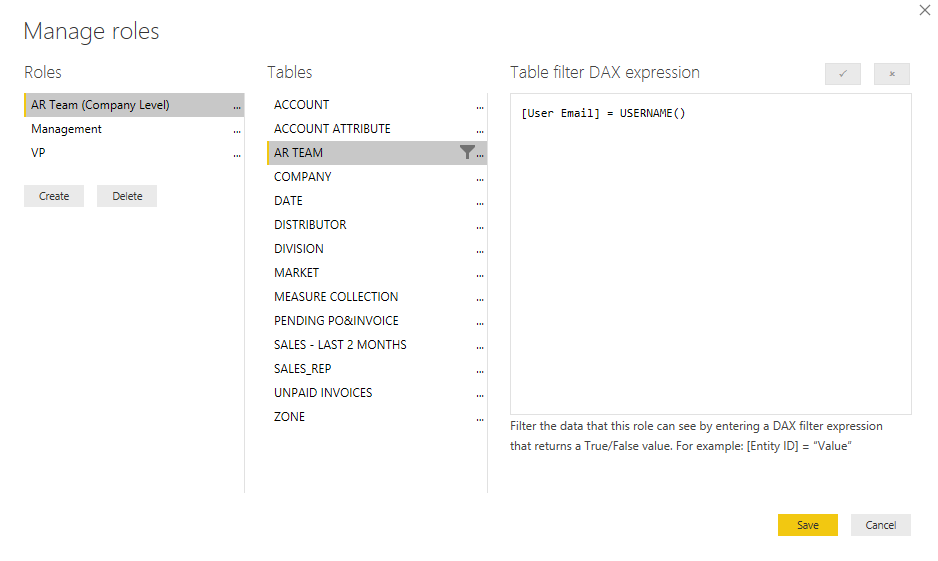Screen dimensions: 938x561
Task: Open ellipsis menu for AR Team role
Action: (237, 106)
